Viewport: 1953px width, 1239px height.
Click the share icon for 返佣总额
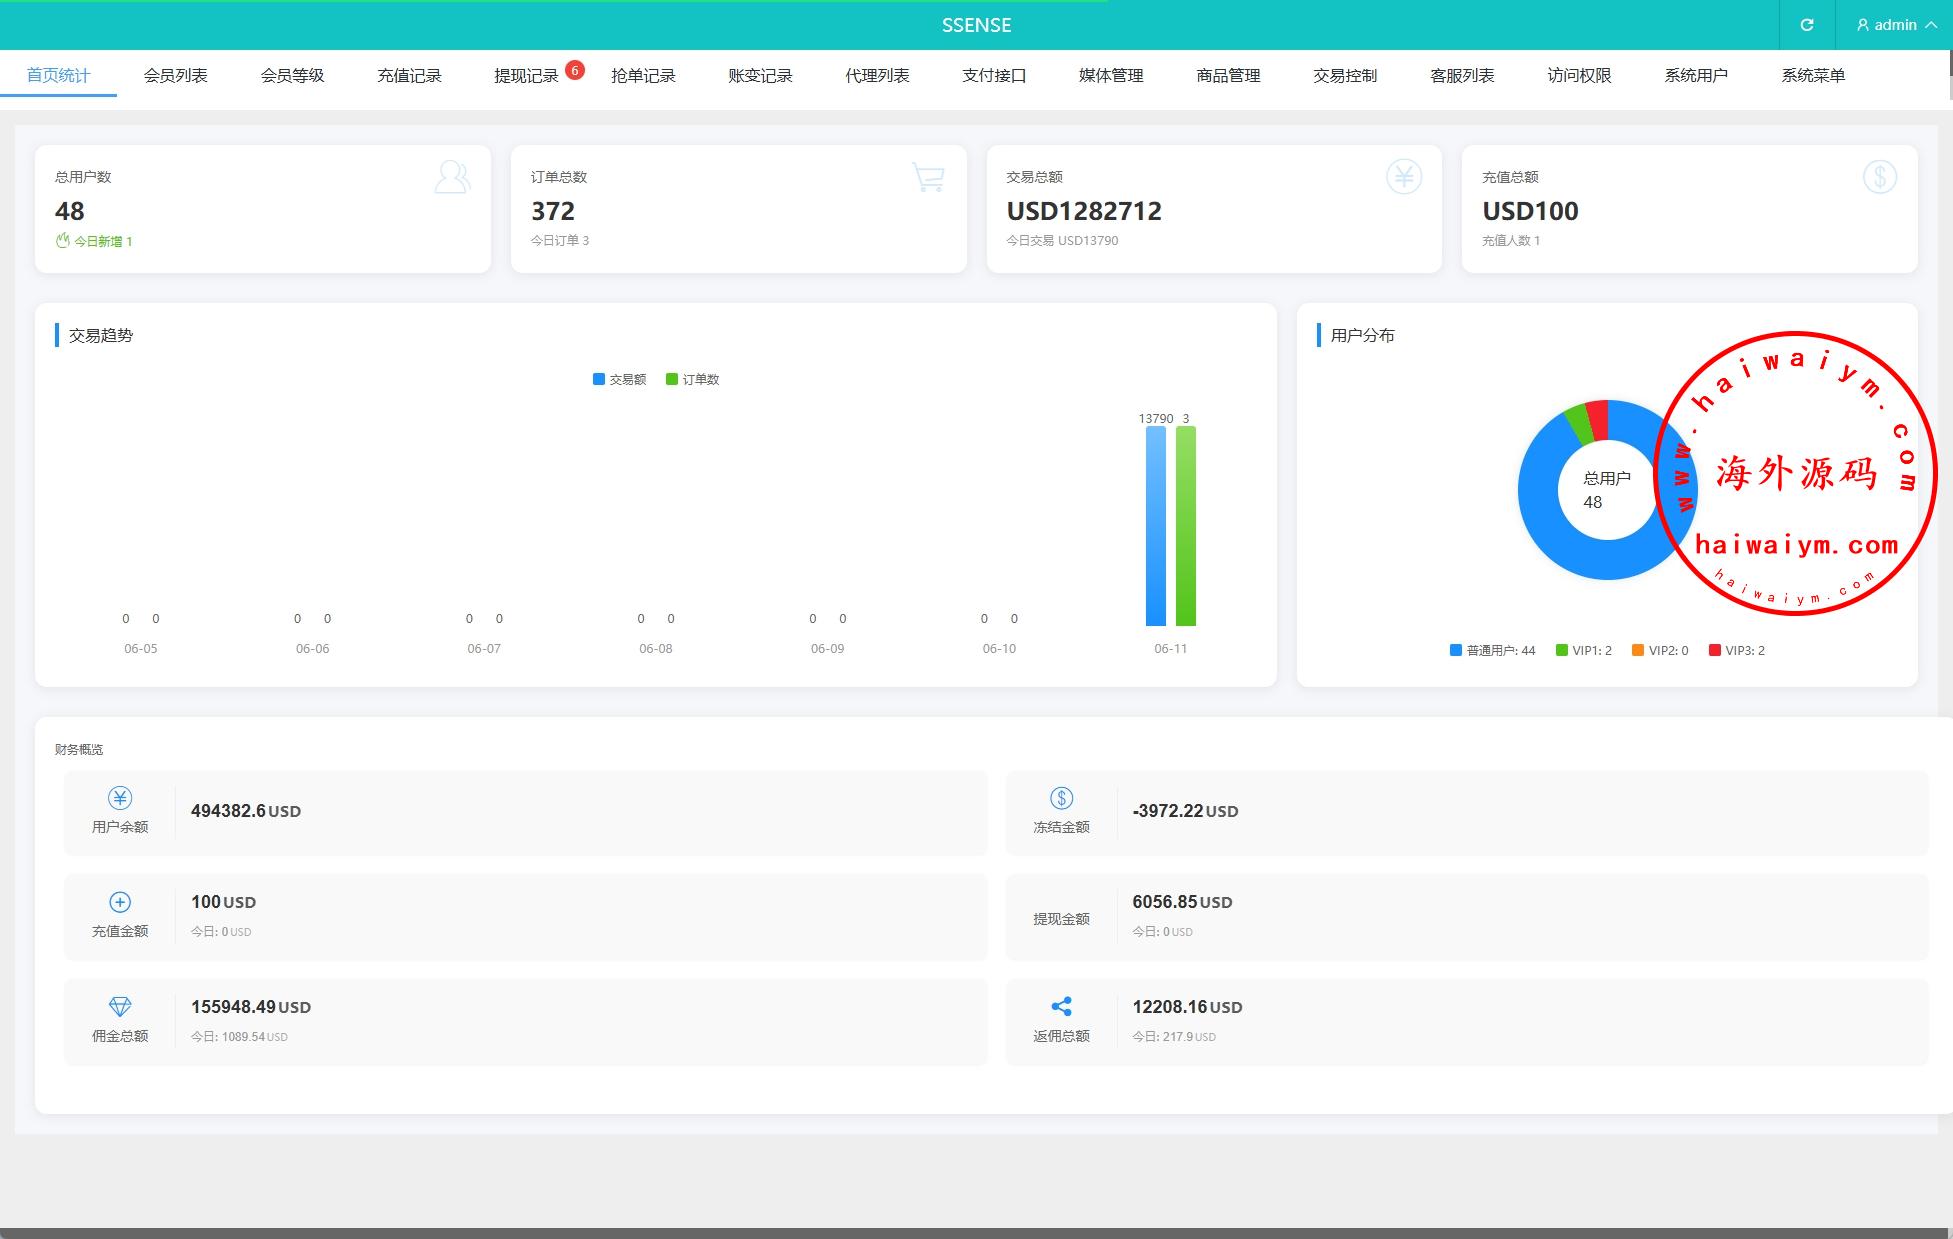click(x=1061, y=1006)
